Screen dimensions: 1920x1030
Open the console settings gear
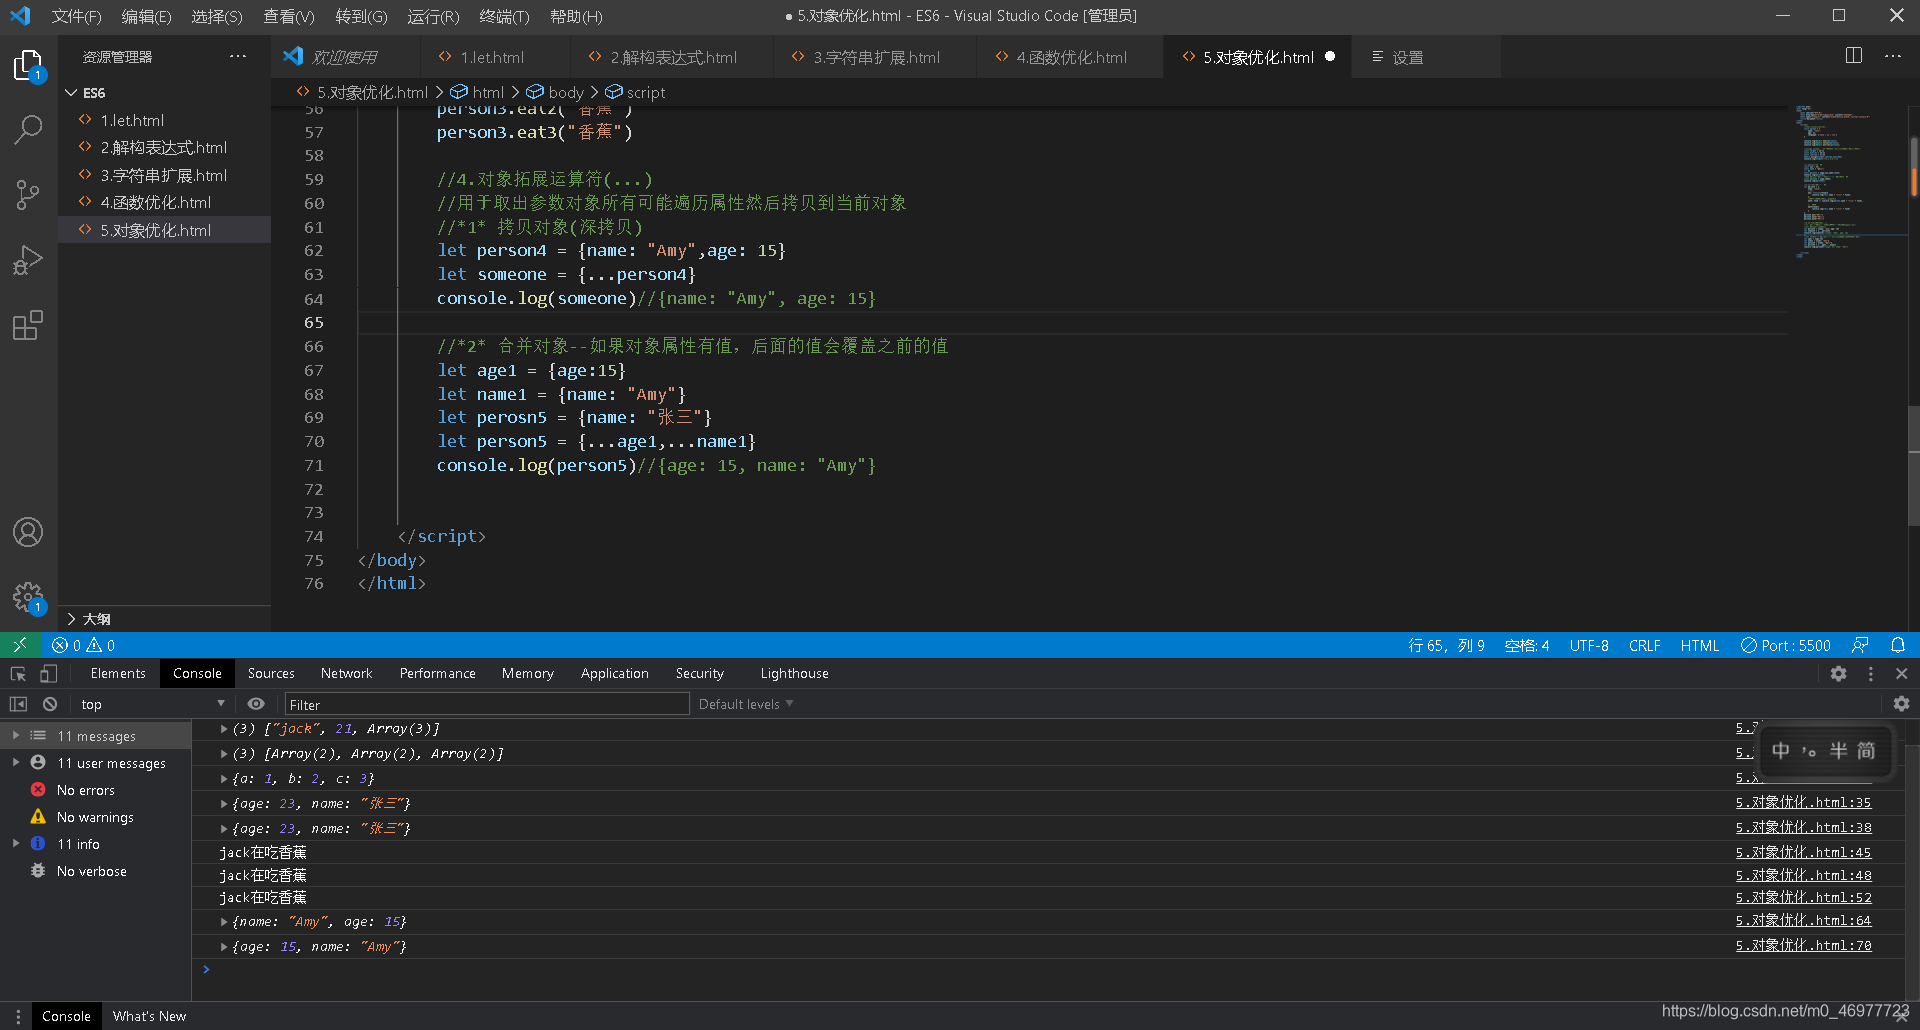tap(1901, 704)
